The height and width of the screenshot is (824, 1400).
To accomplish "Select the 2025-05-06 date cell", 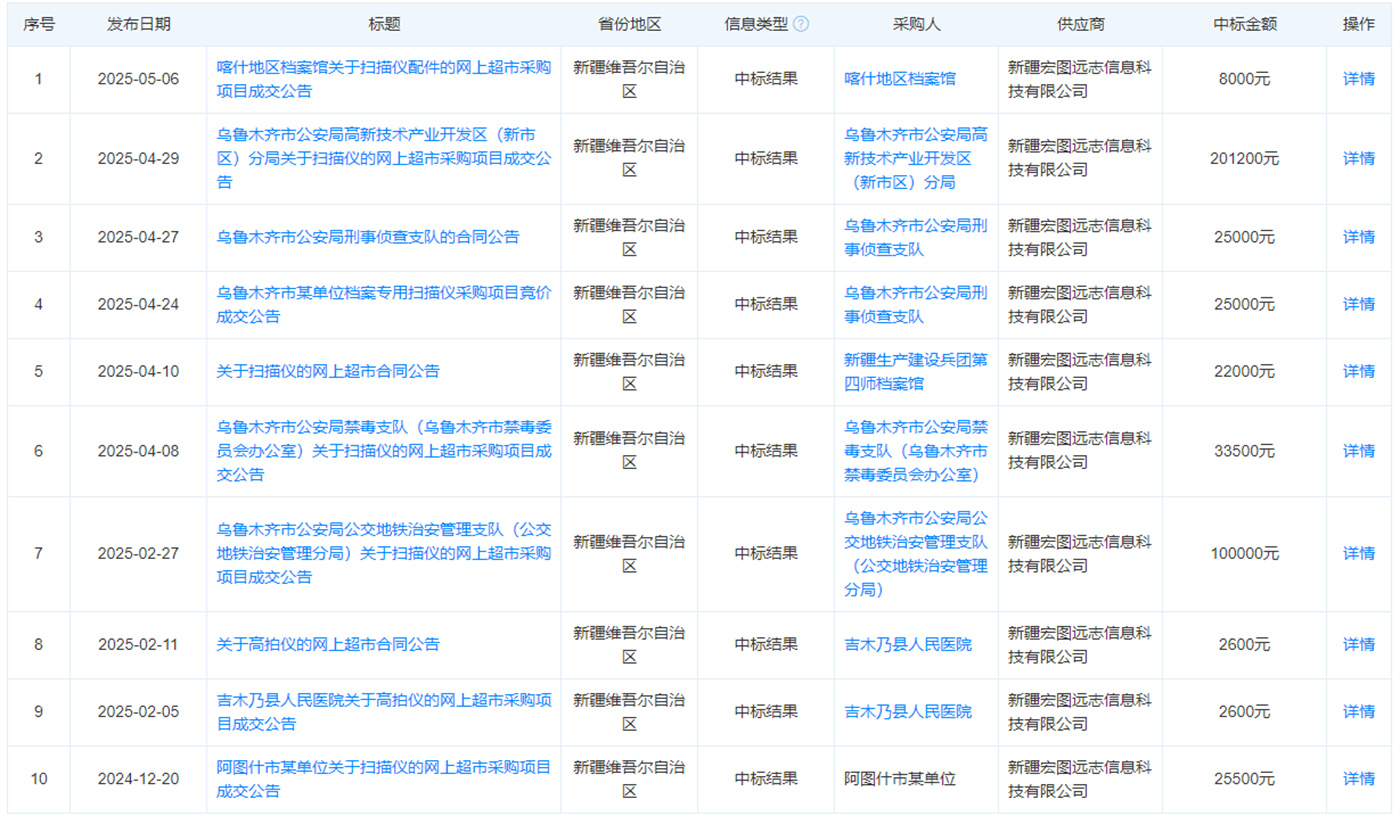I will coord(138,79).
